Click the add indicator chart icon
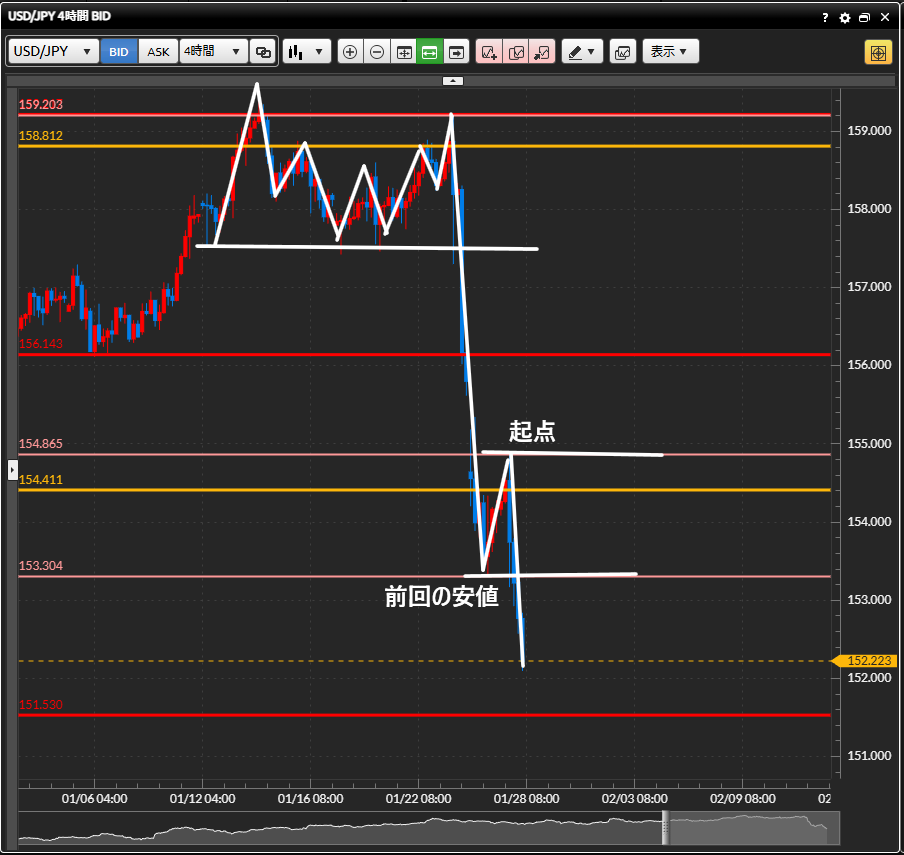904x855 pixels. coord(489,51)
